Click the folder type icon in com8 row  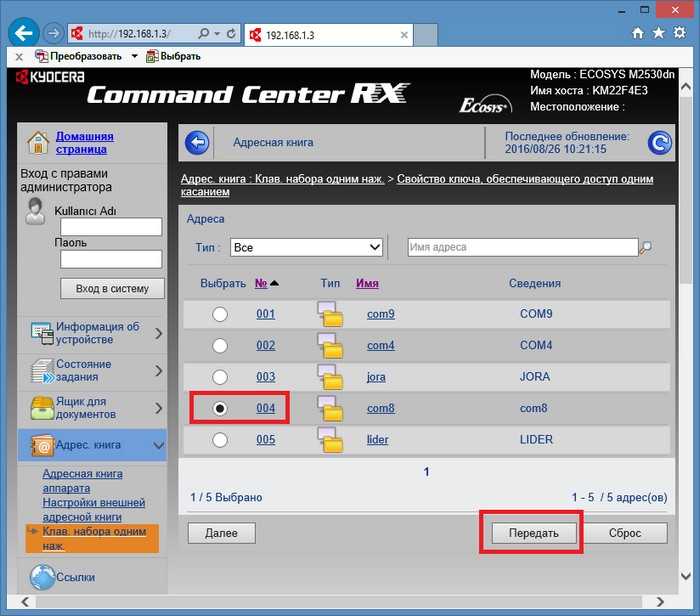330,408
